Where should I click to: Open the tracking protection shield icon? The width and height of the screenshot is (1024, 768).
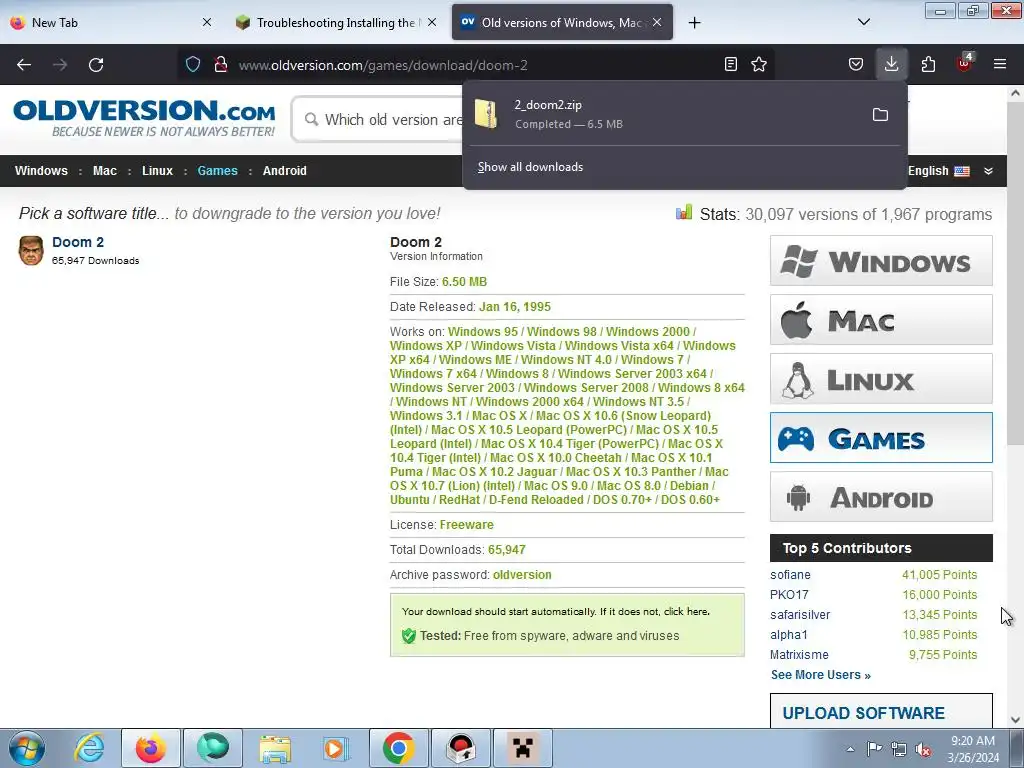point(193,64)
